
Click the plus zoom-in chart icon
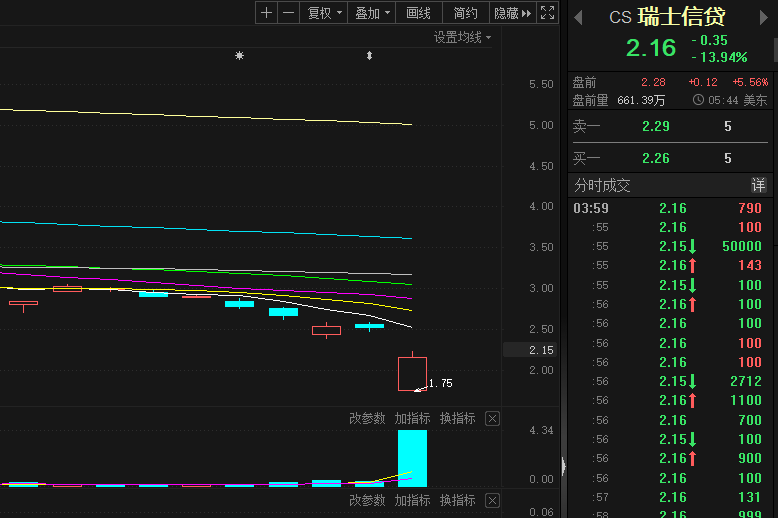266,13
